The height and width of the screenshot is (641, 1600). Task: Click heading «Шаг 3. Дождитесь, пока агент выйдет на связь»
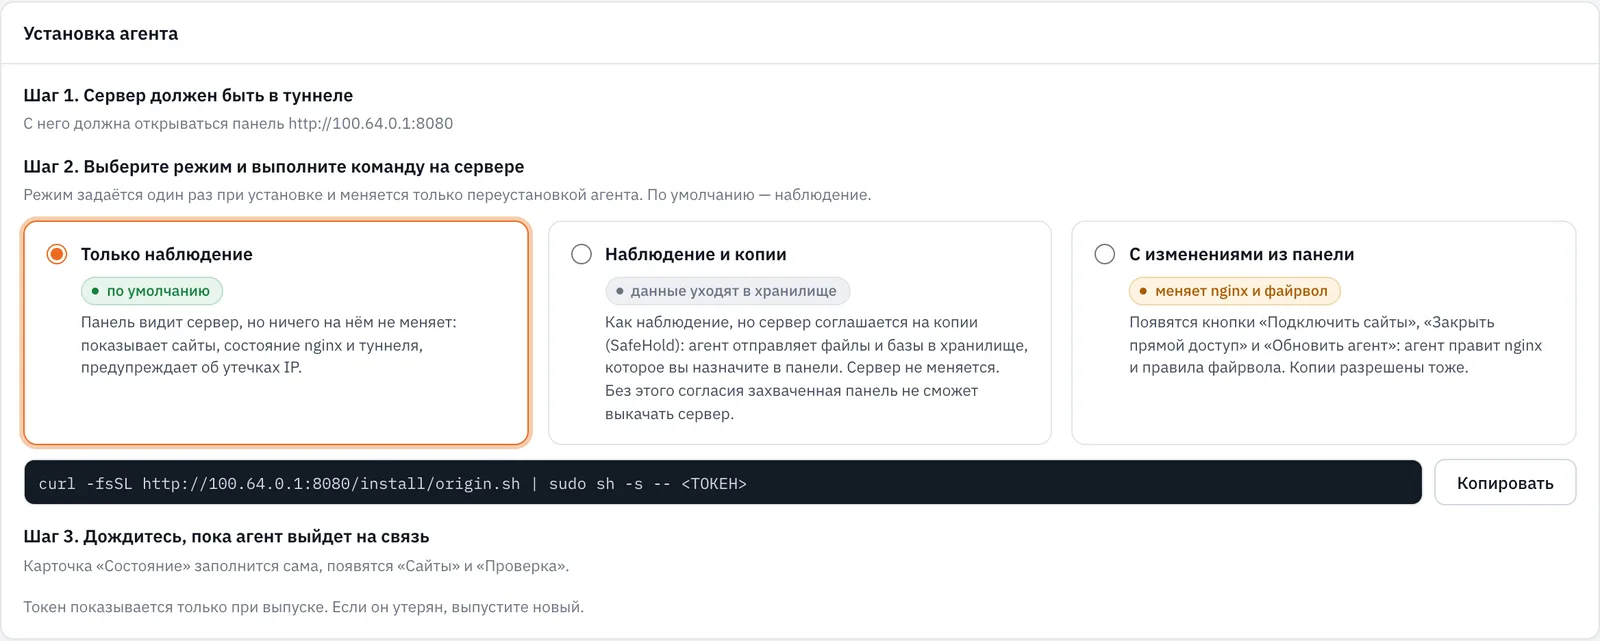227,537
